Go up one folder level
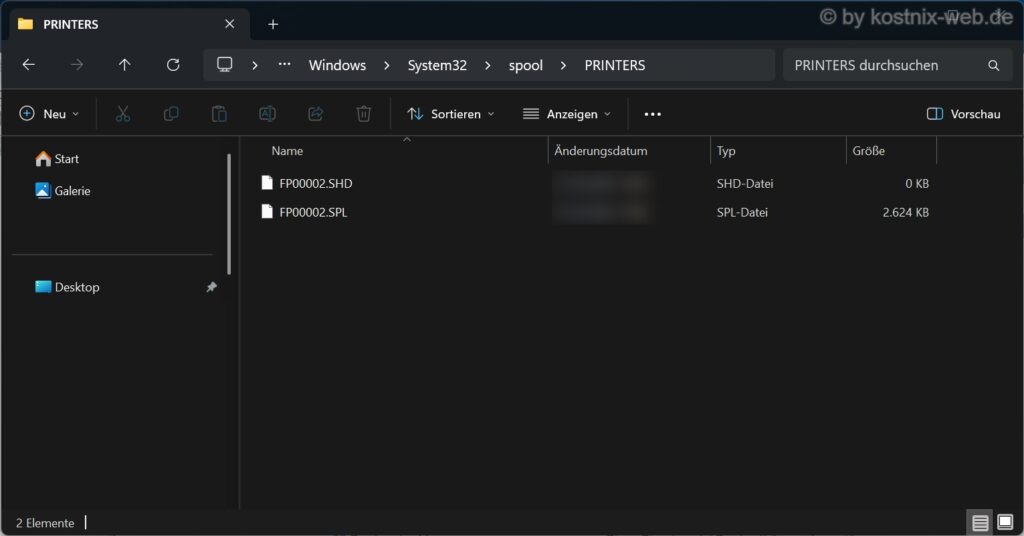Viewport: 1024px width, 536px height. click(124, 65)
